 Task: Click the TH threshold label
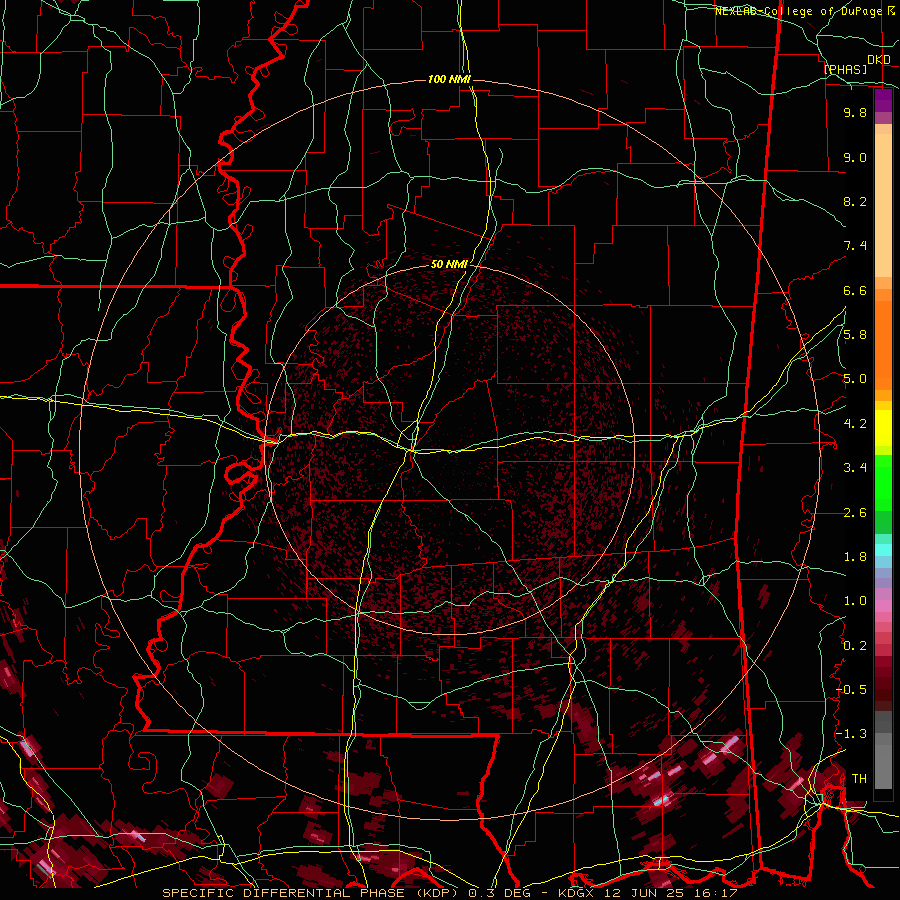(859, 779)
